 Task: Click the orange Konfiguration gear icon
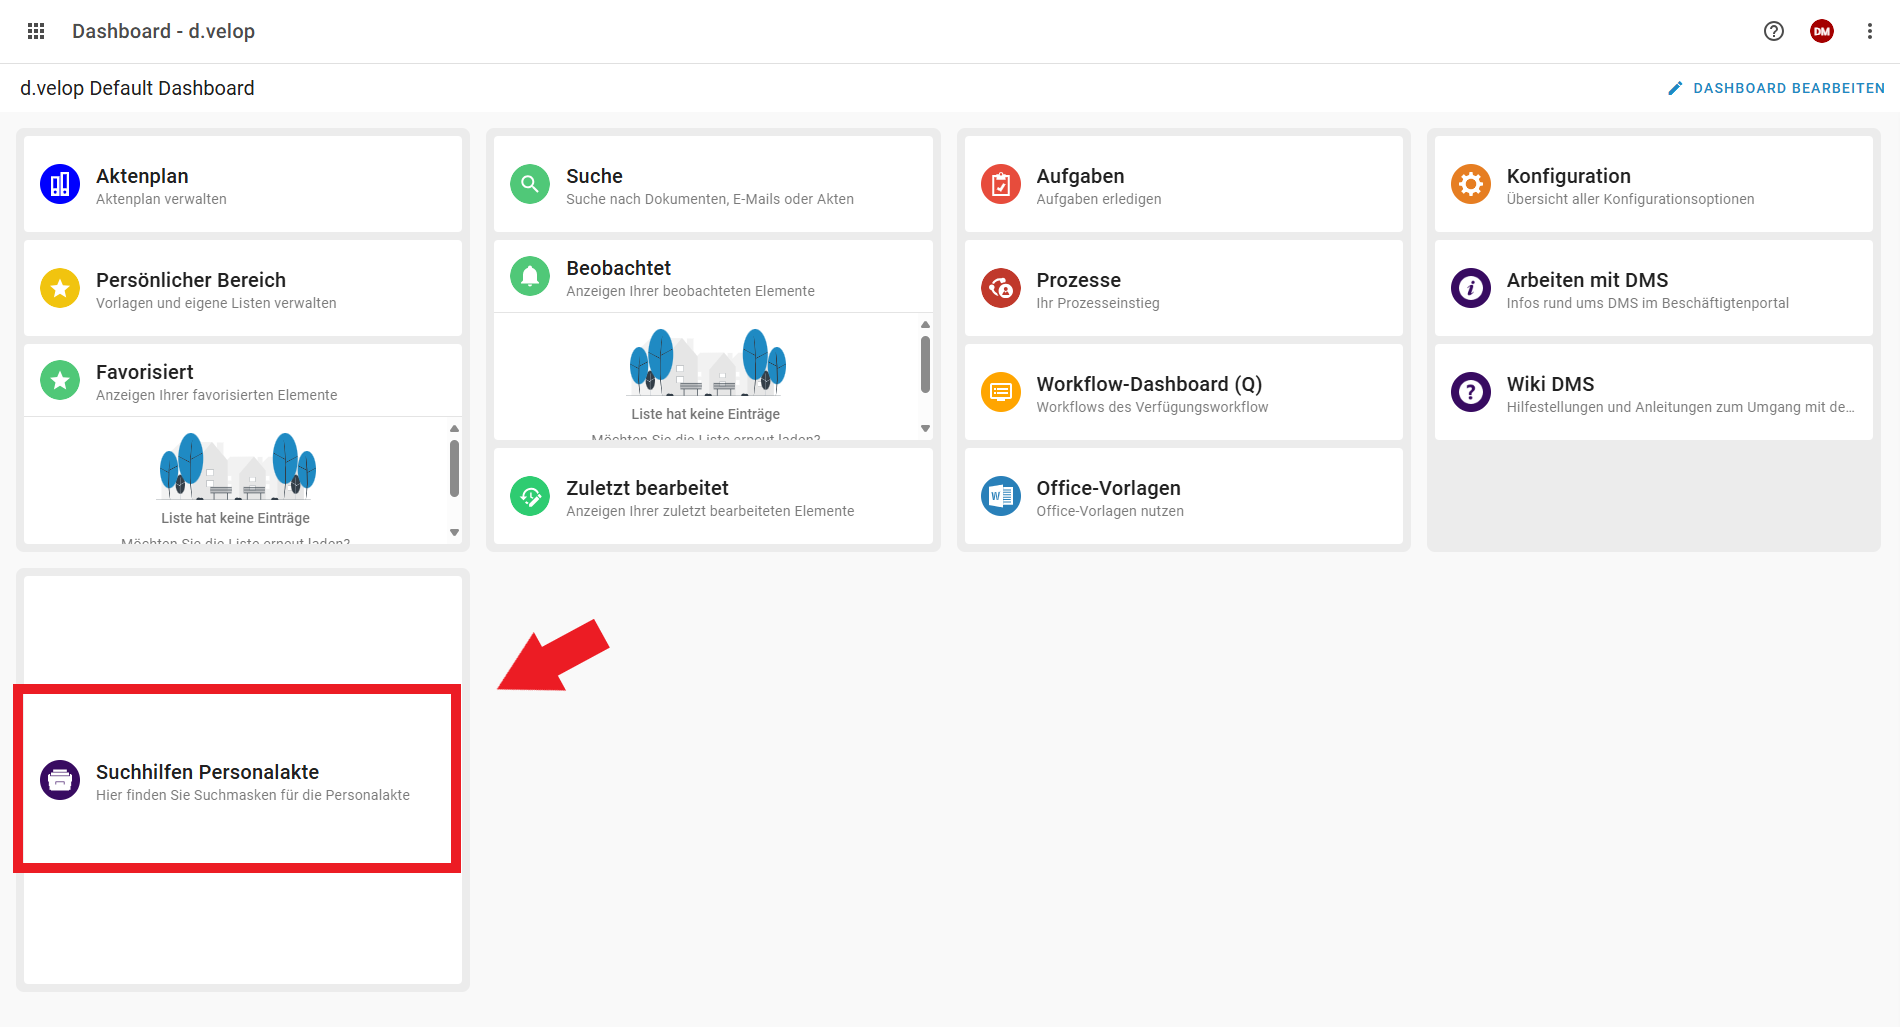(x=1470, y=184)
